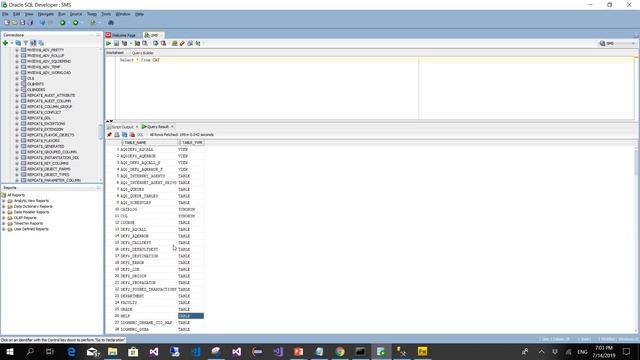Save the worksheet using the disk icon
The height and width of the screenshot is (360, 640).
pos(22,23)
